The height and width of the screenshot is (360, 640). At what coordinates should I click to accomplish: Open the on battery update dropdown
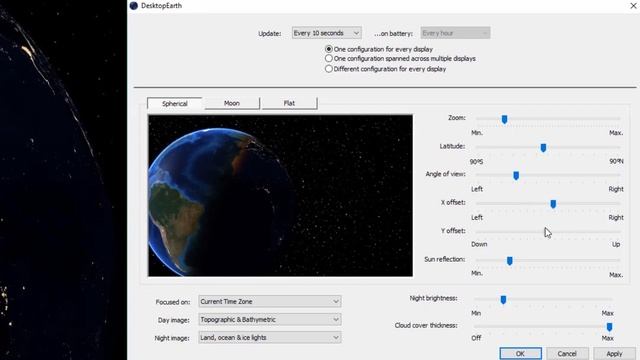[x=455, y=33]
